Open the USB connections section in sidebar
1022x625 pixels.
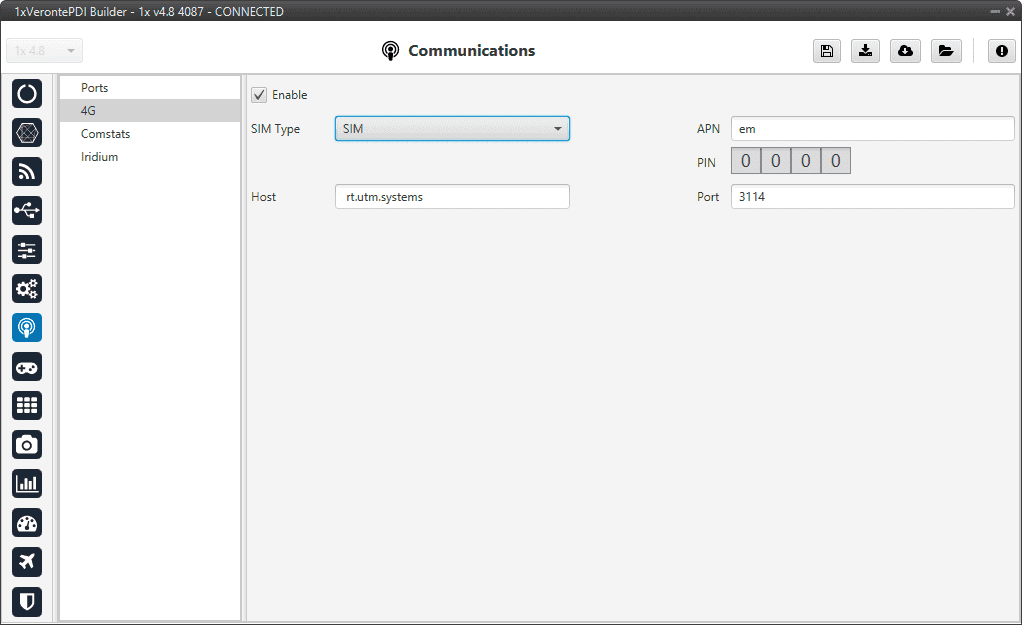coord(27,210)
